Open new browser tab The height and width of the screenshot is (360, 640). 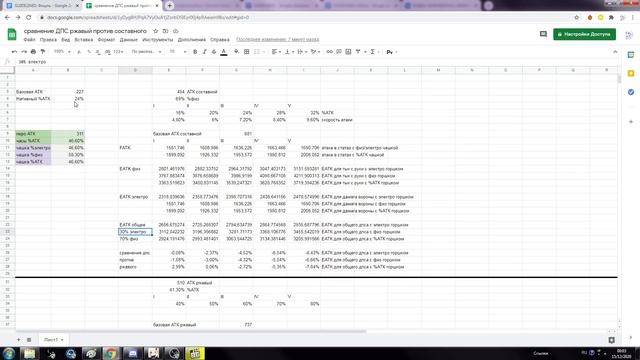(169, 6)
